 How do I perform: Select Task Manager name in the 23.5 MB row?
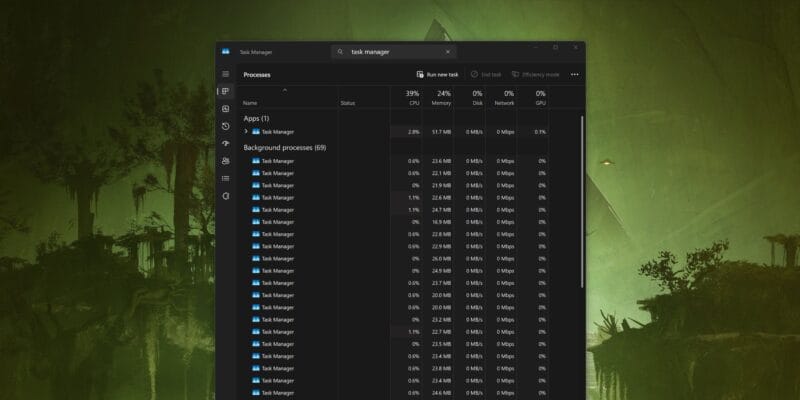[278, 344]
